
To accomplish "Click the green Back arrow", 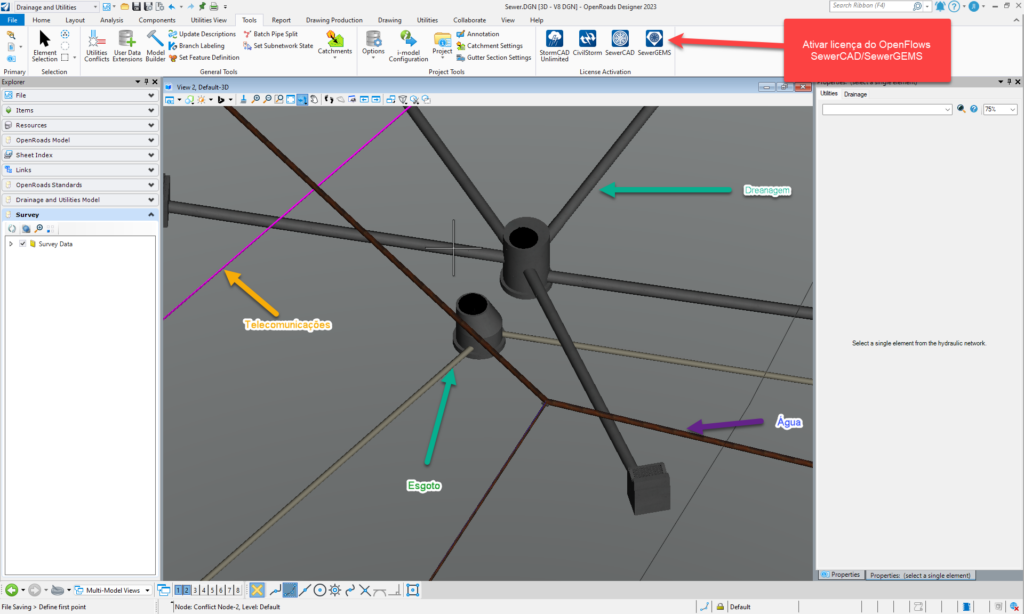I will (x=11, y=590).
